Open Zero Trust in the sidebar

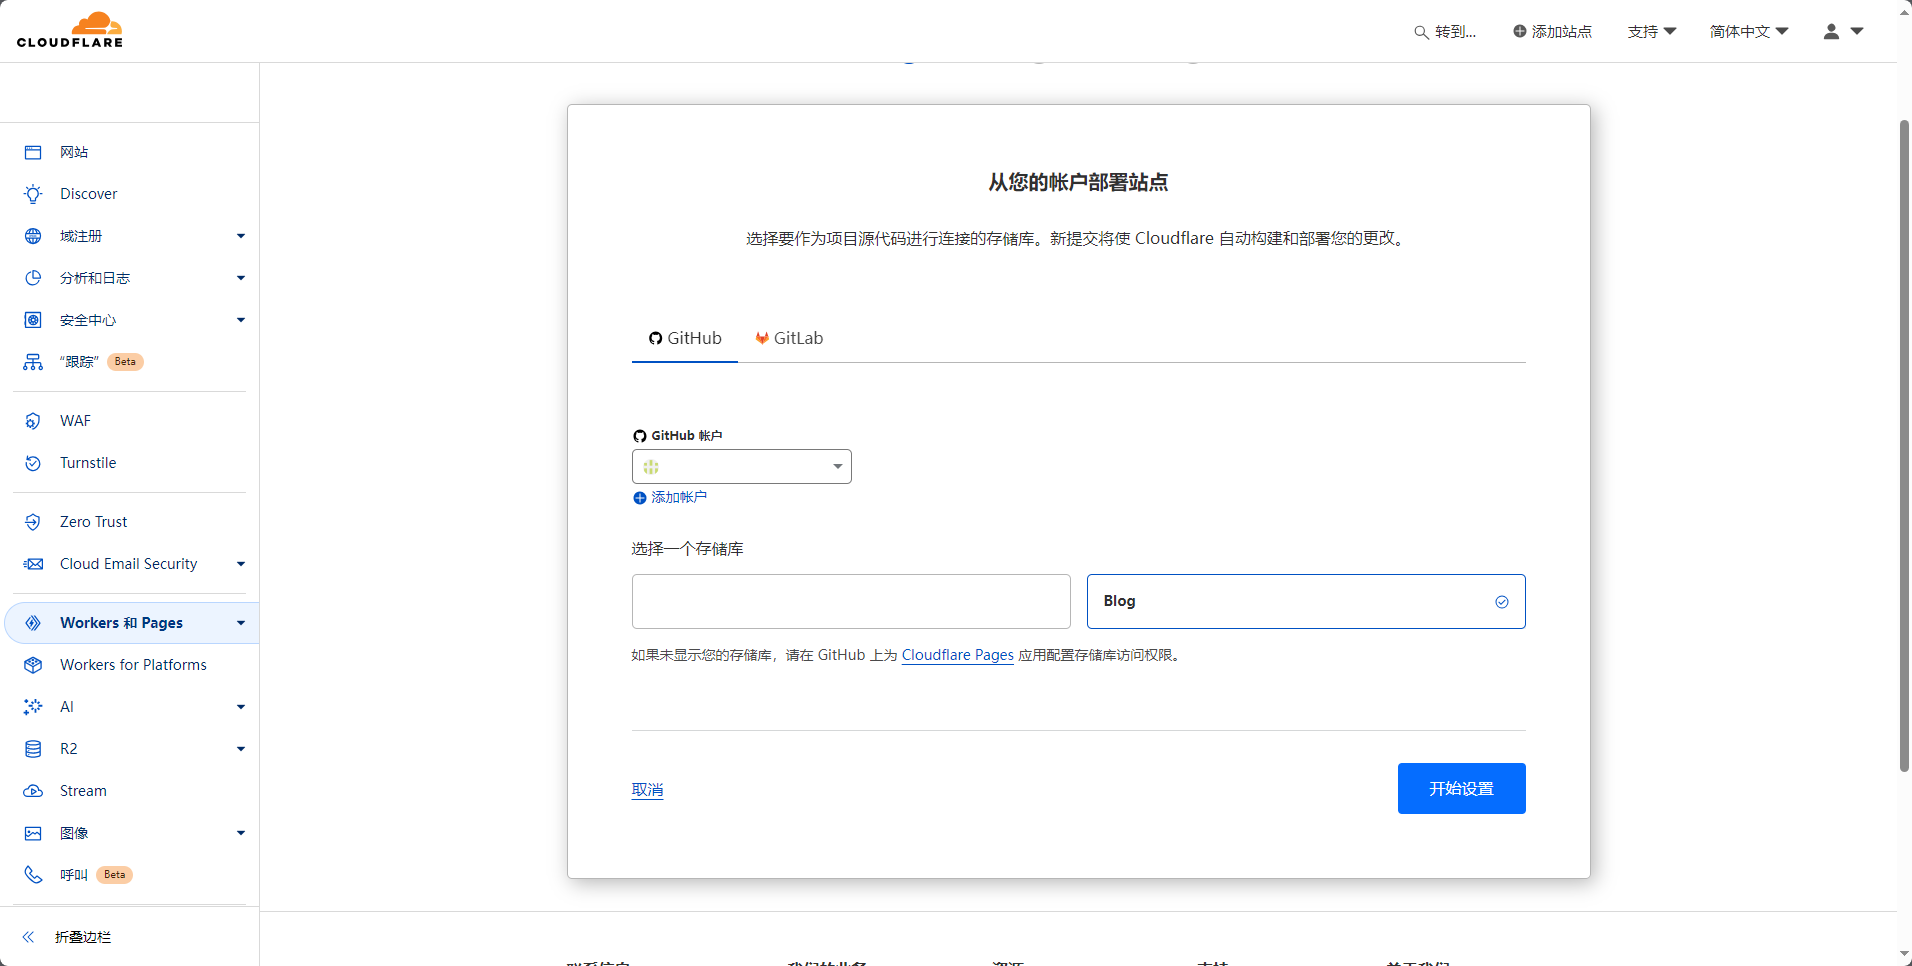click(94, 522)
